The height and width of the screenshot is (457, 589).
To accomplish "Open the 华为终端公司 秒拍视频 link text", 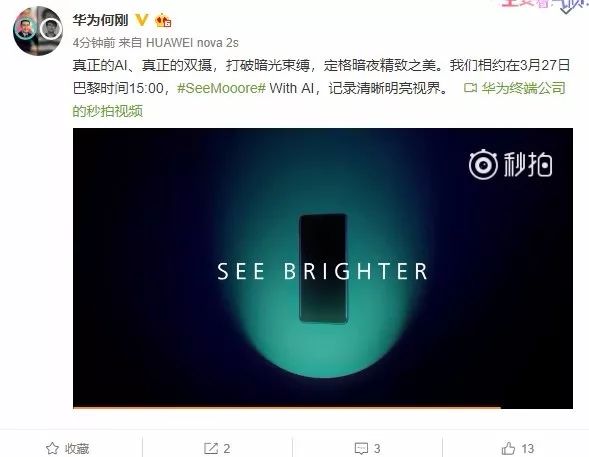I will [524, 88].
